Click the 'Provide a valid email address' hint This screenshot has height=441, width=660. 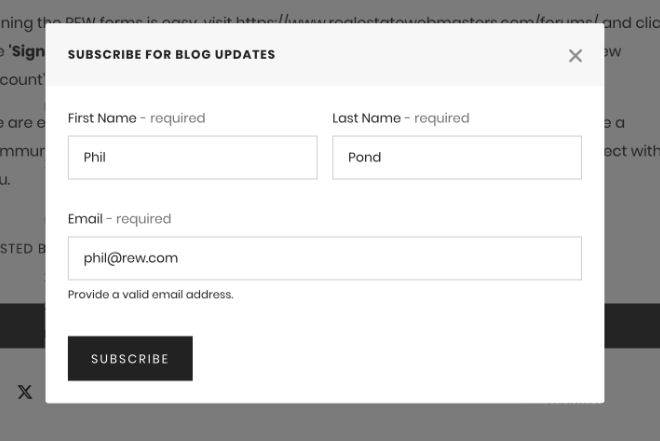click(x=150, y=295)
